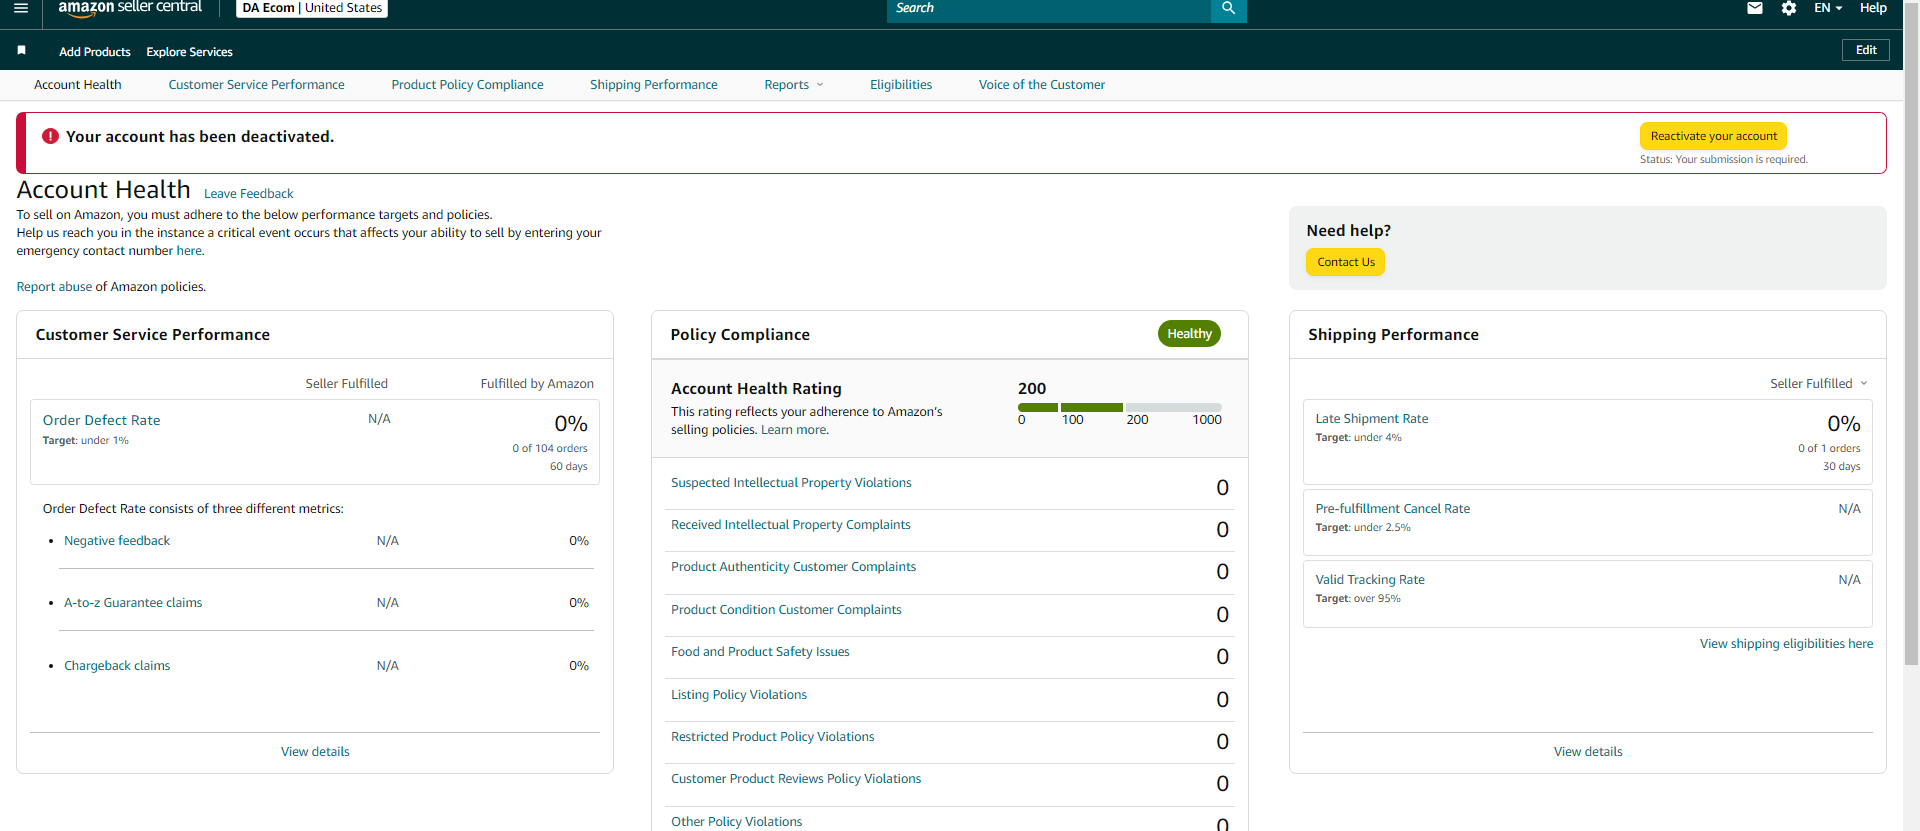This screenshot has width=1920, height=831.
Task: Click the Edit button
Action: (x=1866, y=50)
